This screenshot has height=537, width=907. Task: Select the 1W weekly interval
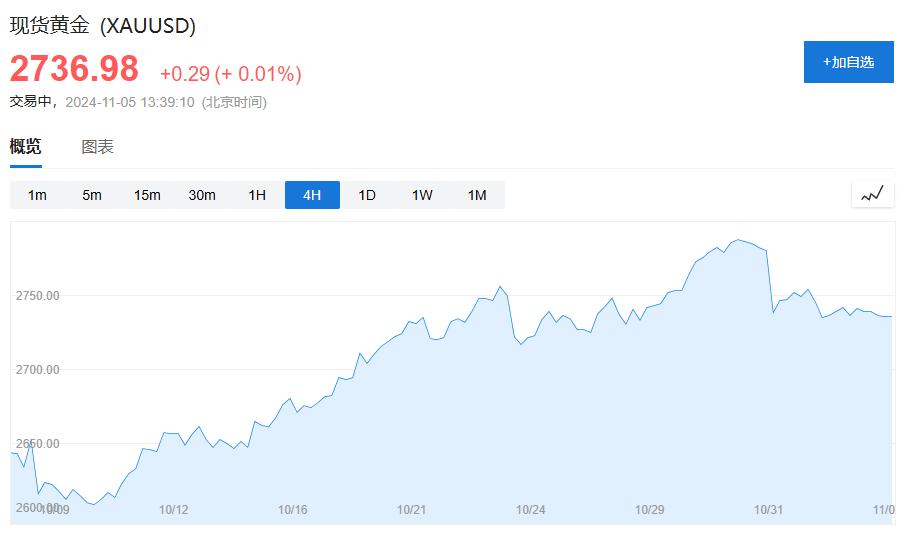coord(422,195)
